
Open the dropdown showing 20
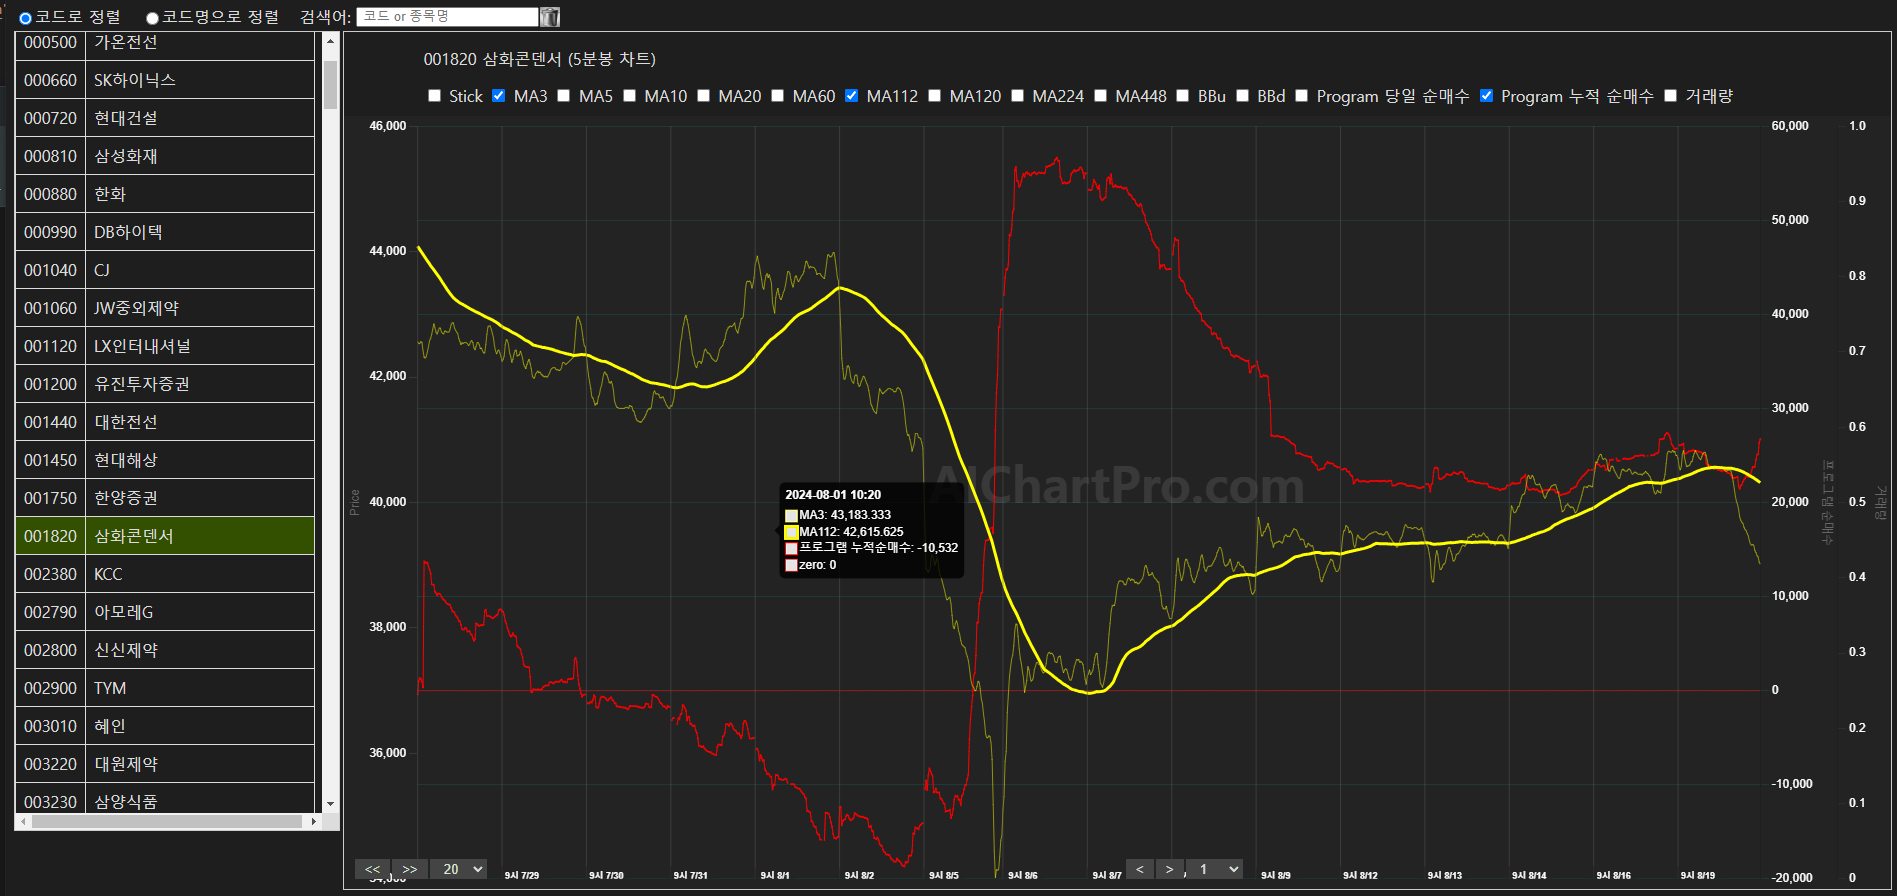(x=459, y=869)
